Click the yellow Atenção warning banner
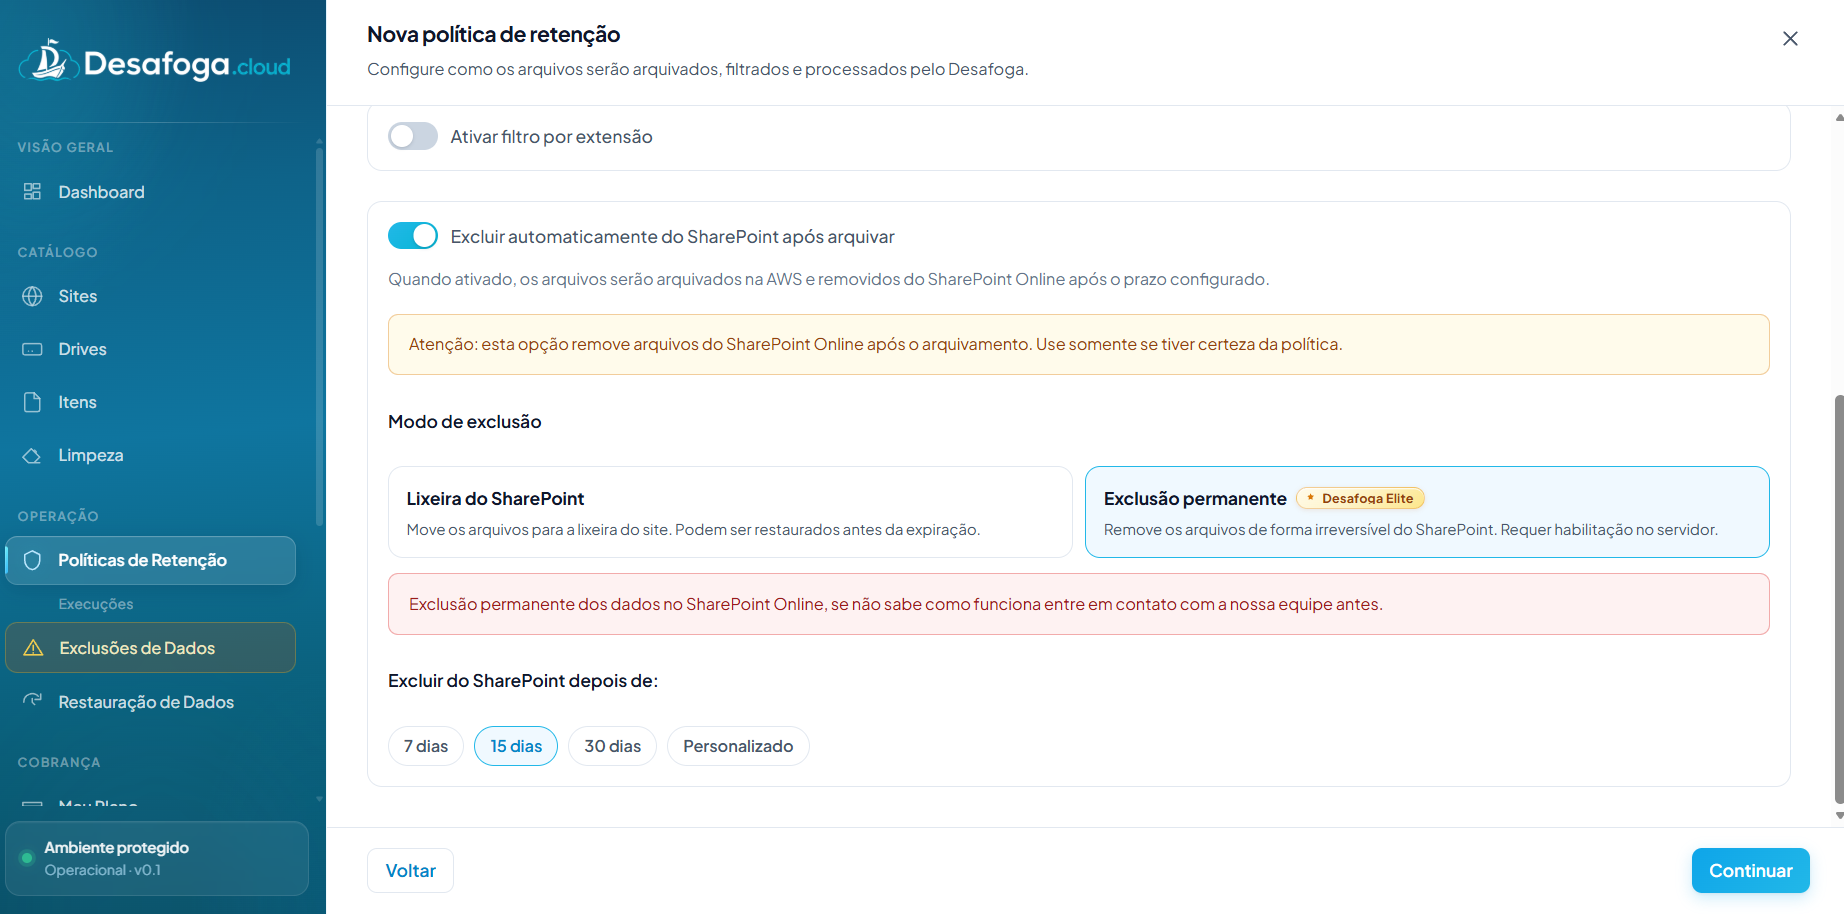The height and width of the screenshot is (914, 1844). (1079, 345)
